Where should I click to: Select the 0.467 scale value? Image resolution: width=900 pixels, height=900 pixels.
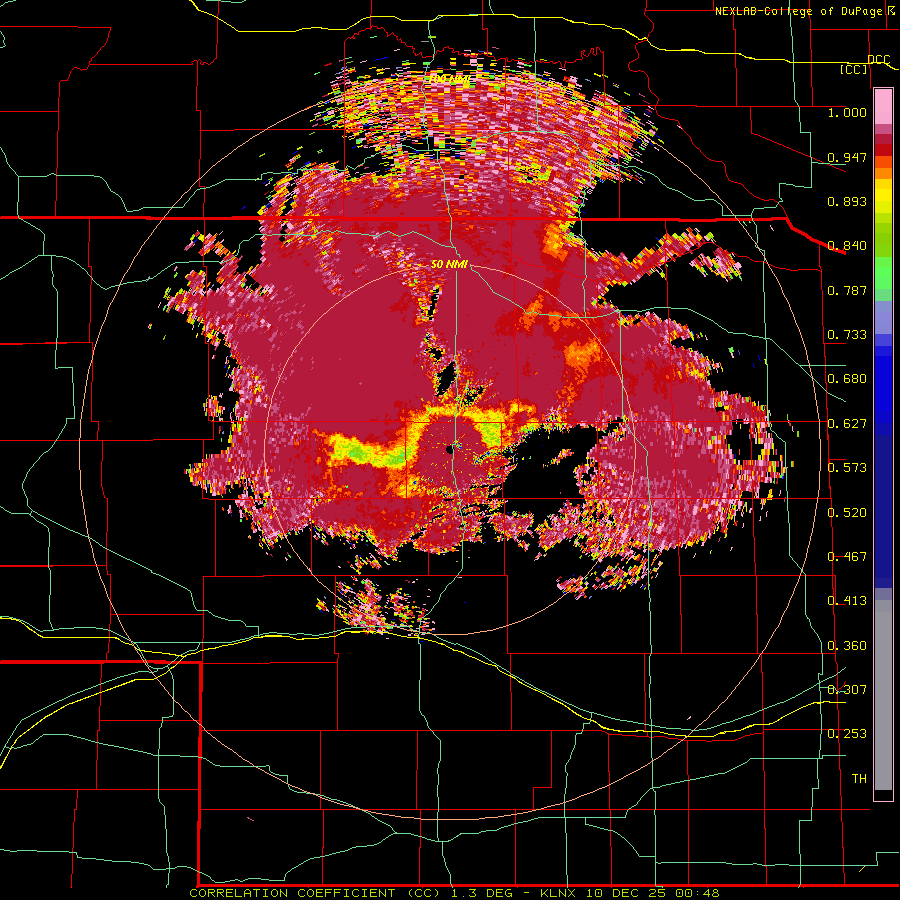tap(847, 557)
